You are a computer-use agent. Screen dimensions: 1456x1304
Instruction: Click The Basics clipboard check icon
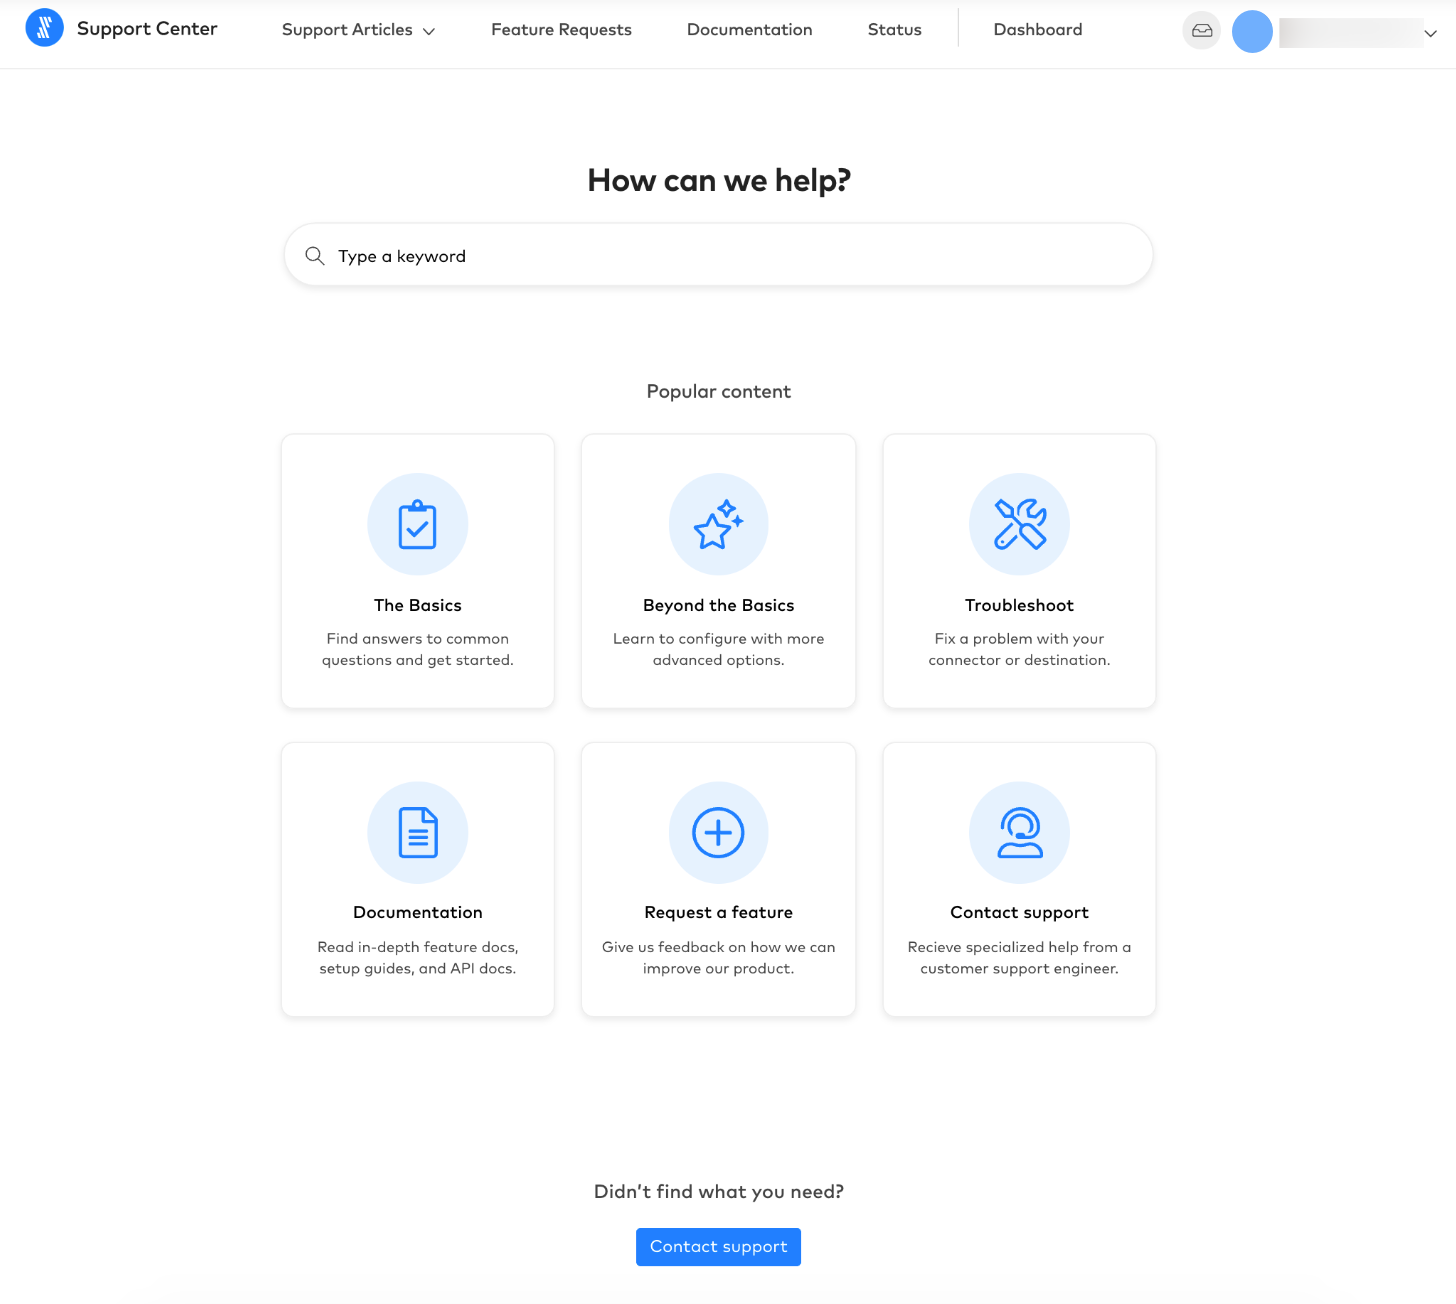pyautogui.click(x=418, y=524)
